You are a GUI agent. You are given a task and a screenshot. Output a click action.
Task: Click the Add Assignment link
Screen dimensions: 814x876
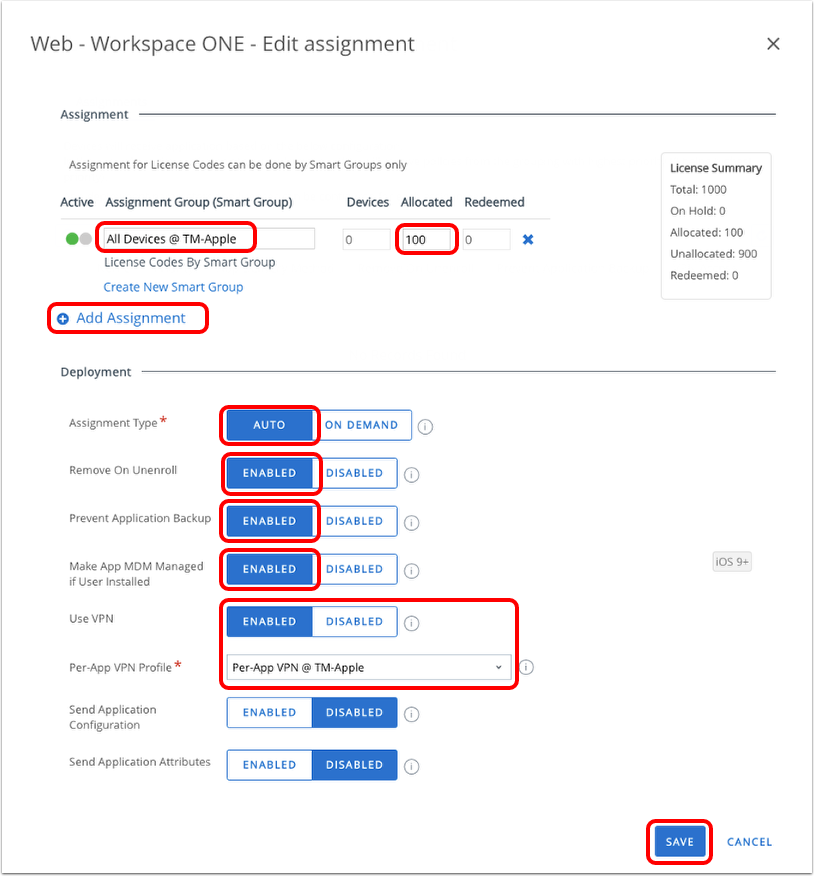[130, 318]
